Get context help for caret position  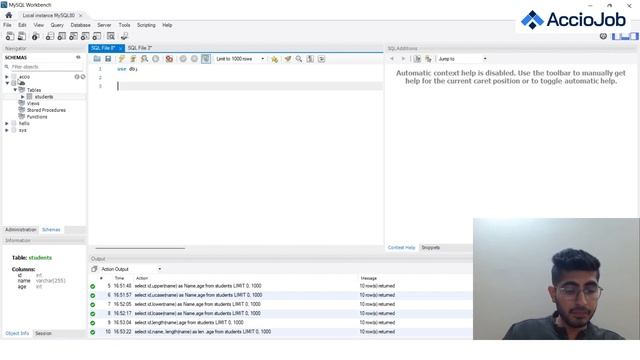point(417,59)
